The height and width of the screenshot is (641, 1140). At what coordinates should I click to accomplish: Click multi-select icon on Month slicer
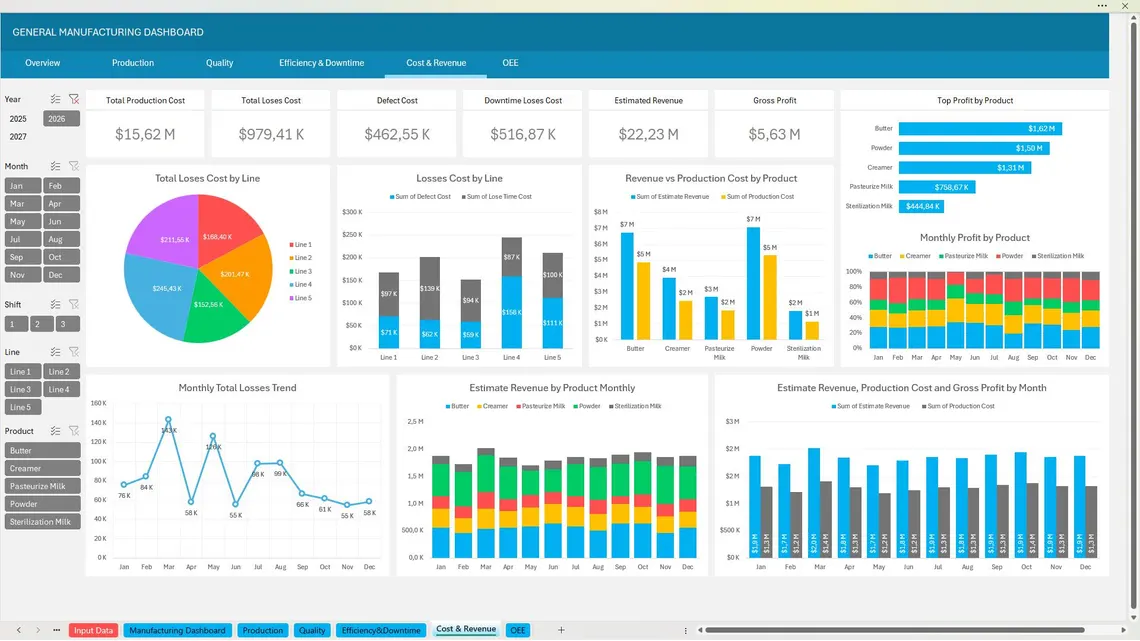click(x=56, y=167)
